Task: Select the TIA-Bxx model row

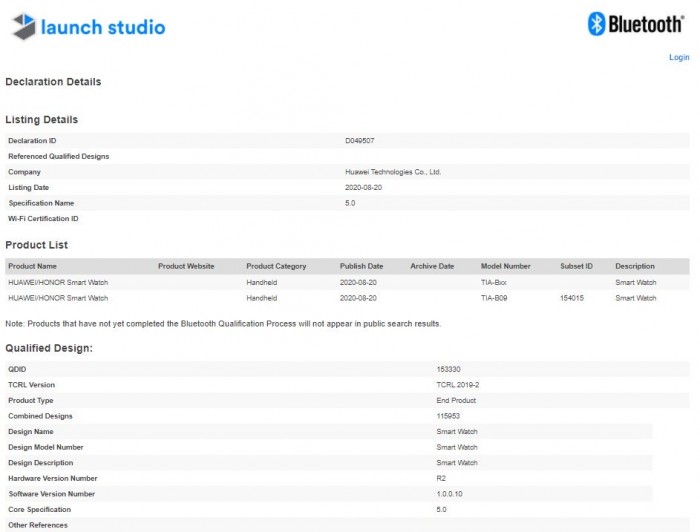Action: coord(495,282)
